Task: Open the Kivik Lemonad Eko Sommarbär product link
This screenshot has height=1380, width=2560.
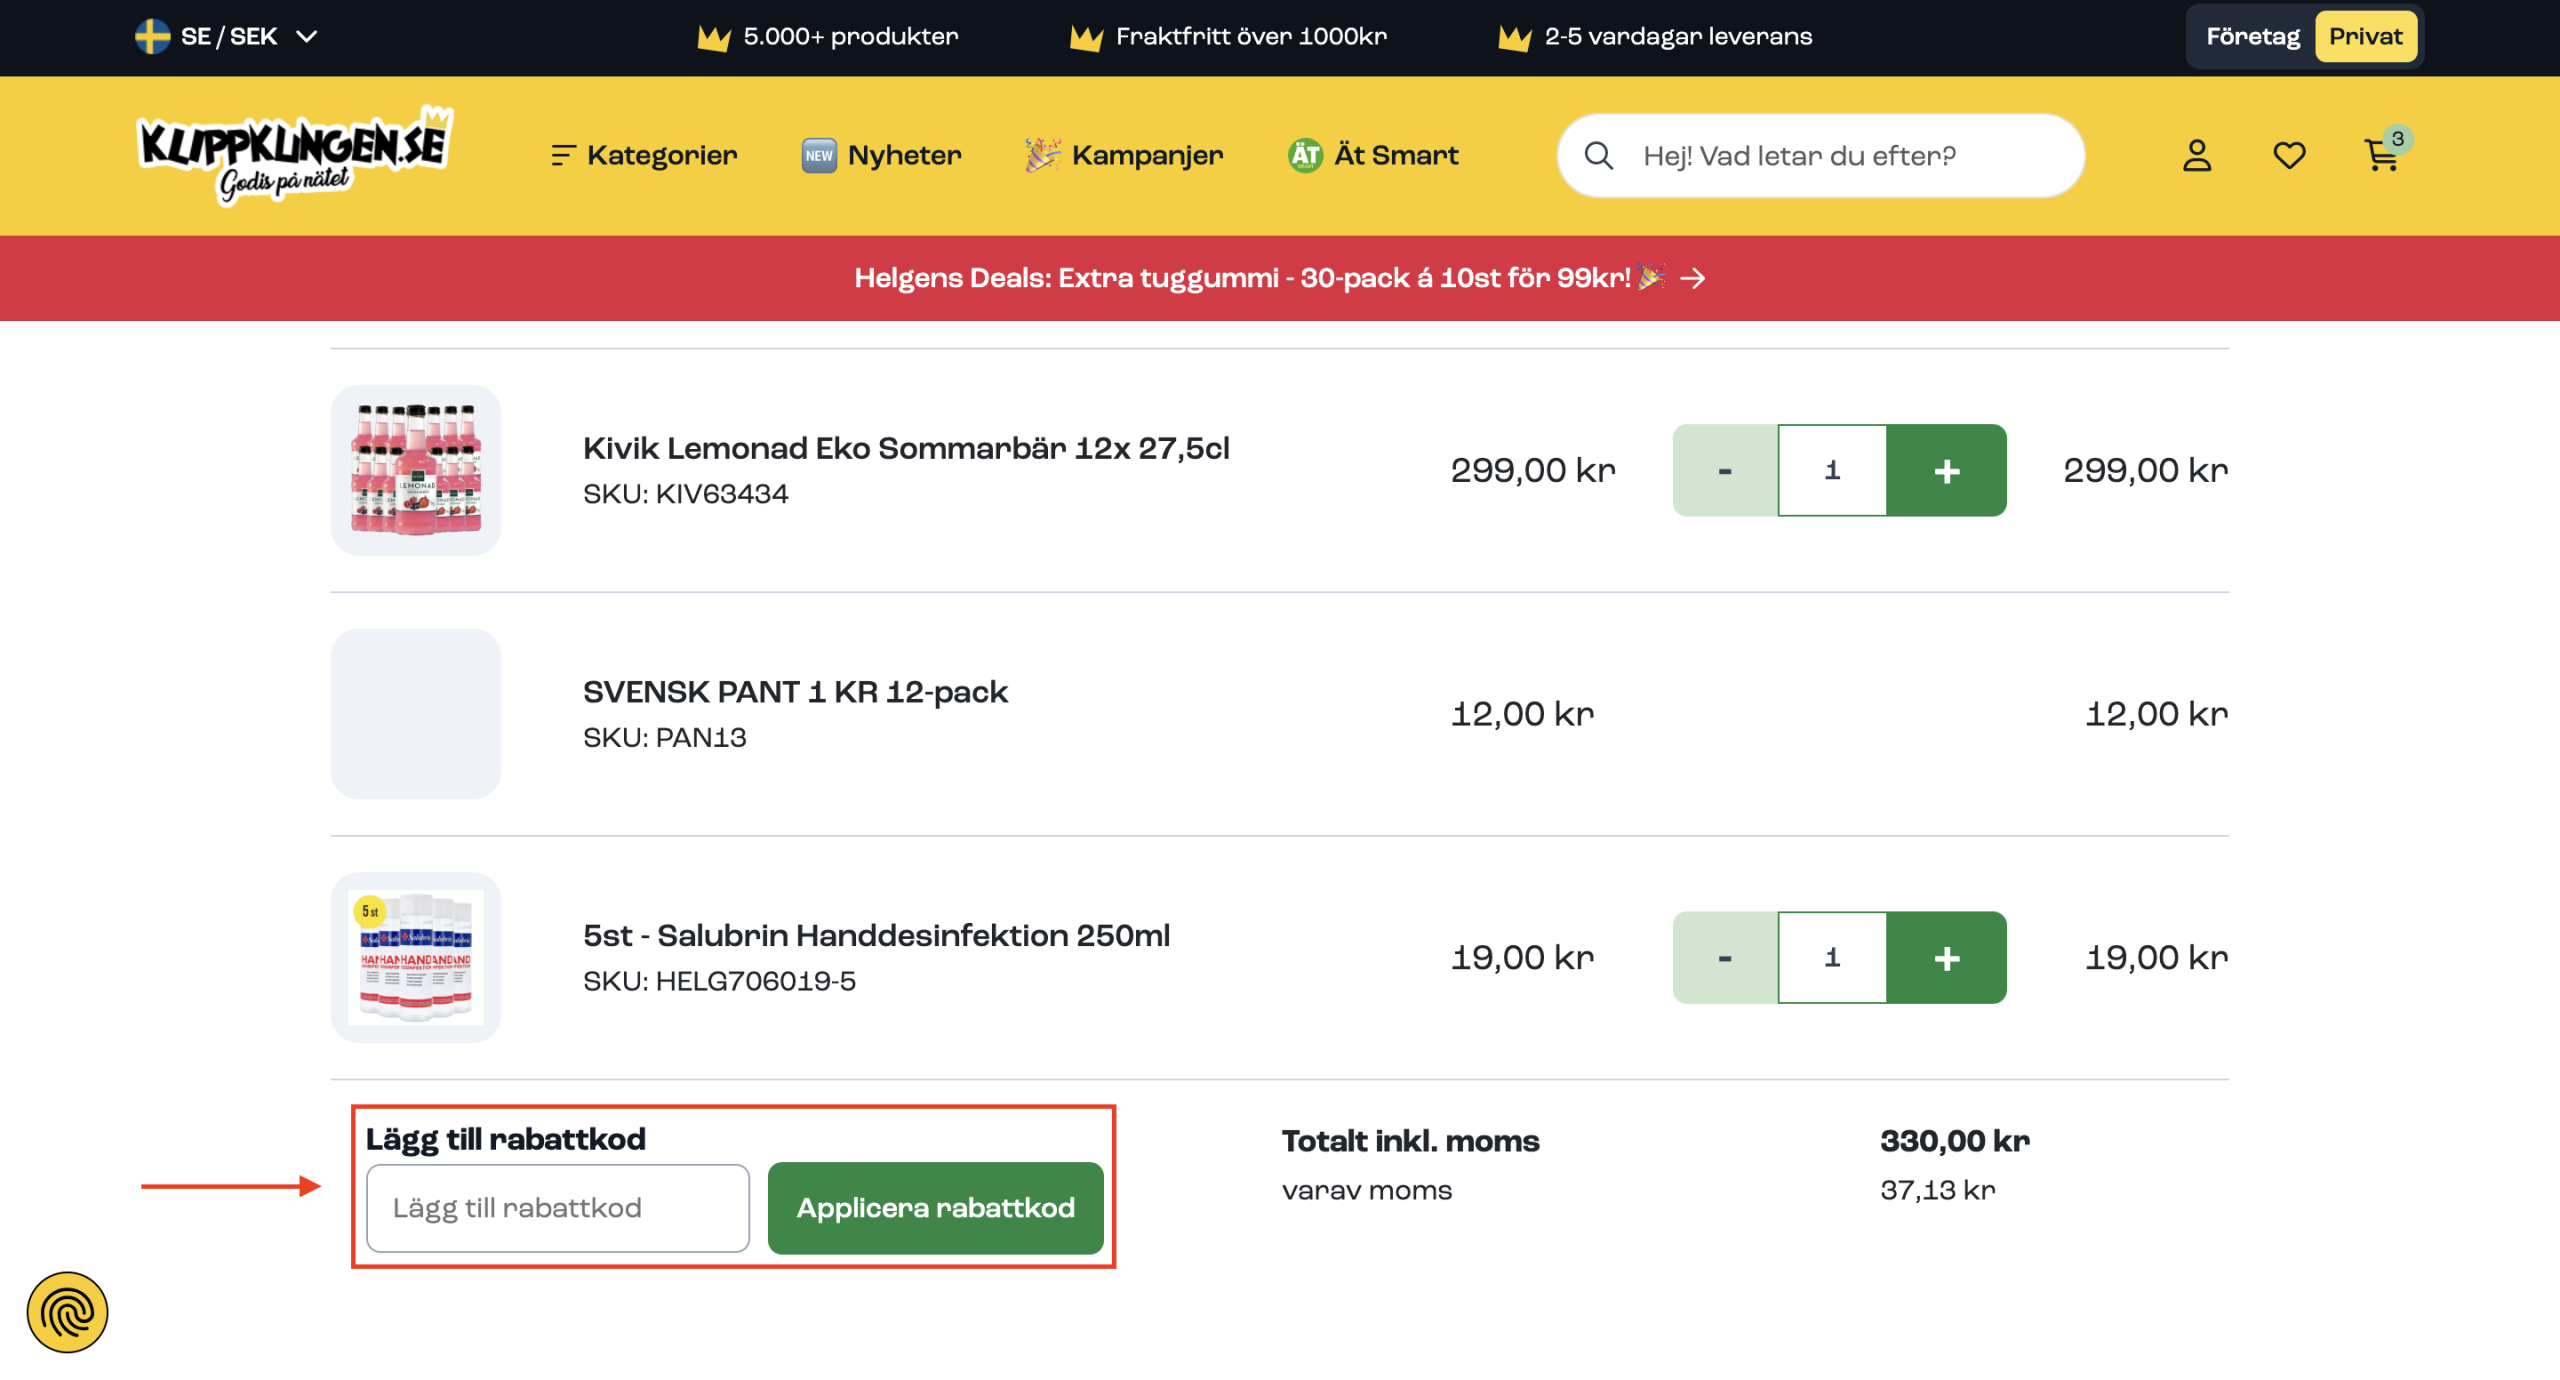Action: pyautogui.click(x=906, y=448)
